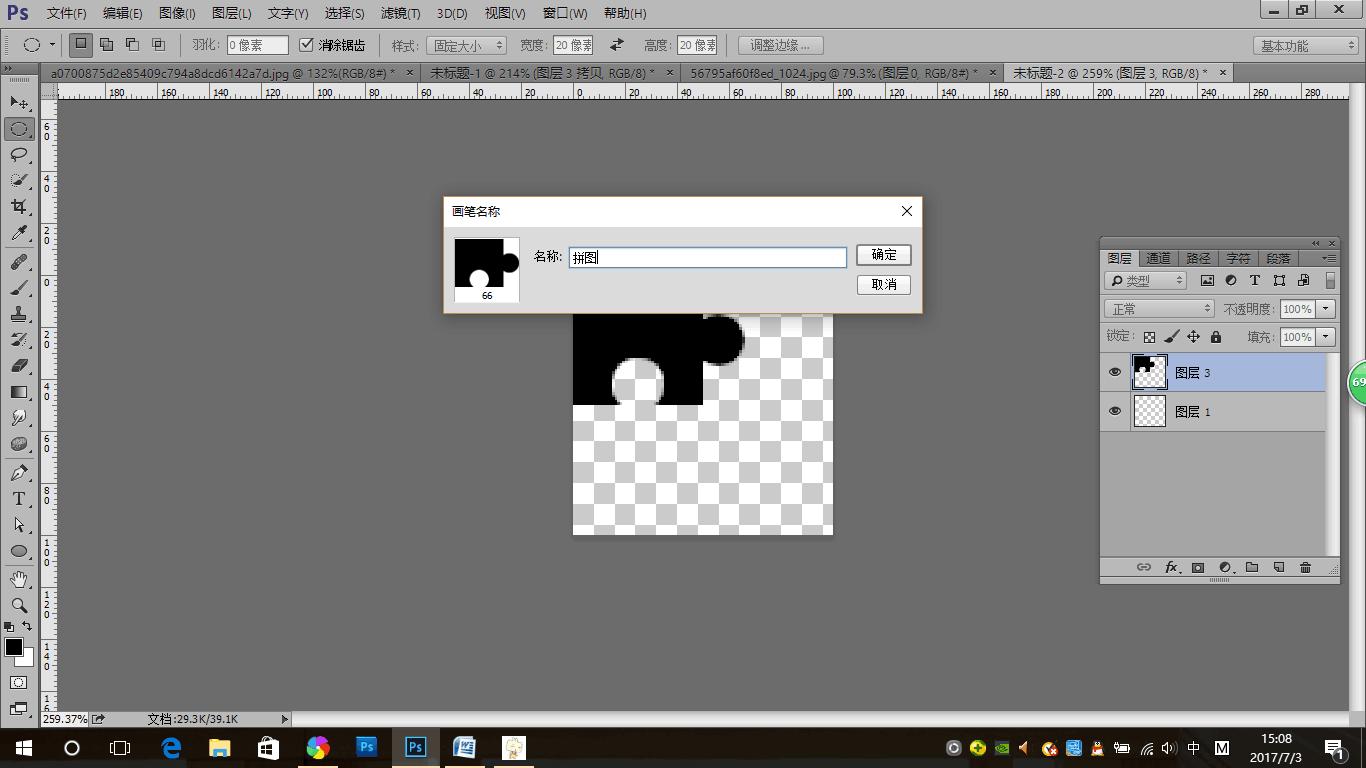Image resolution: width=1366 pixels, height=768 pixels.
Task: Click the foreground color swatch
Action: [14, 647]
